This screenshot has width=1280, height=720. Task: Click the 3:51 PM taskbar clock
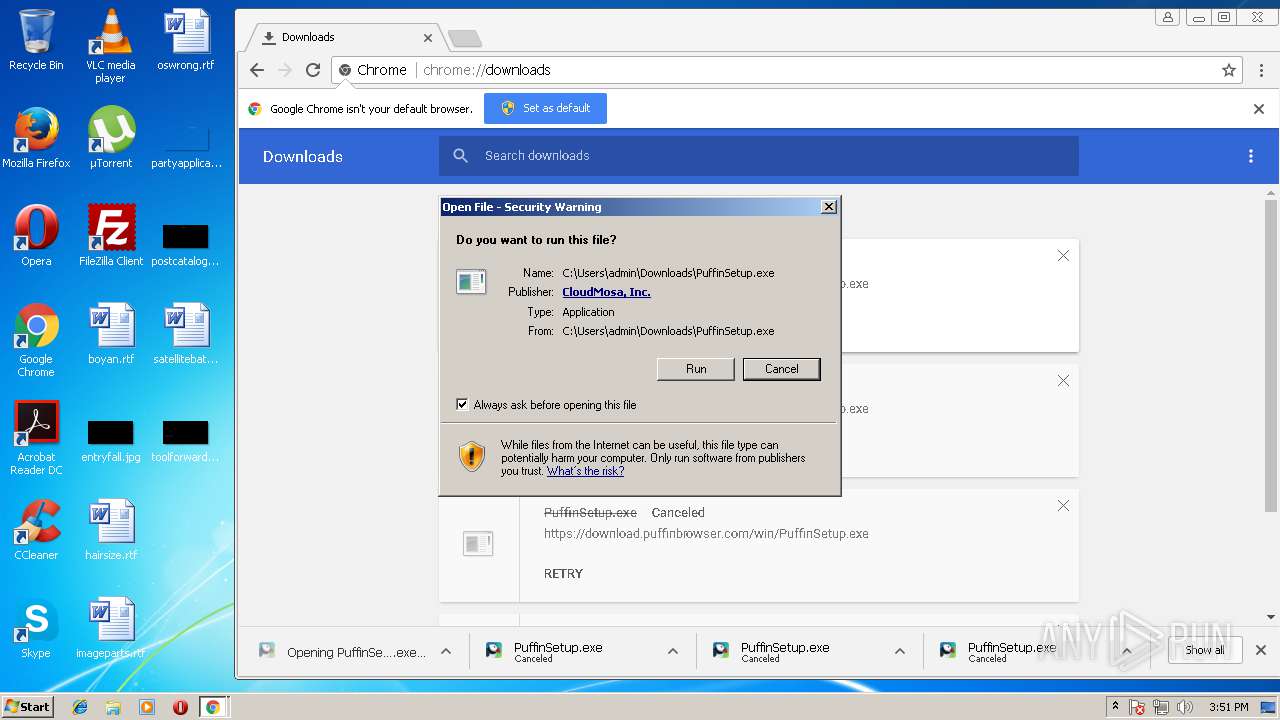click(1228, 707)
